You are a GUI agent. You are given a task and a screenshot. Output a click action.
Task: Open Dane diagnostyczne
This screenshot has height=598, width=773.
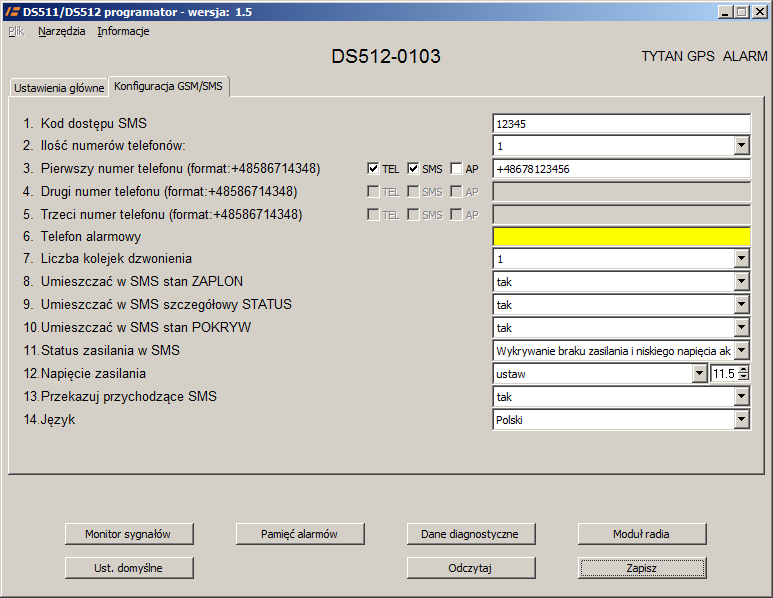point(471,534)
